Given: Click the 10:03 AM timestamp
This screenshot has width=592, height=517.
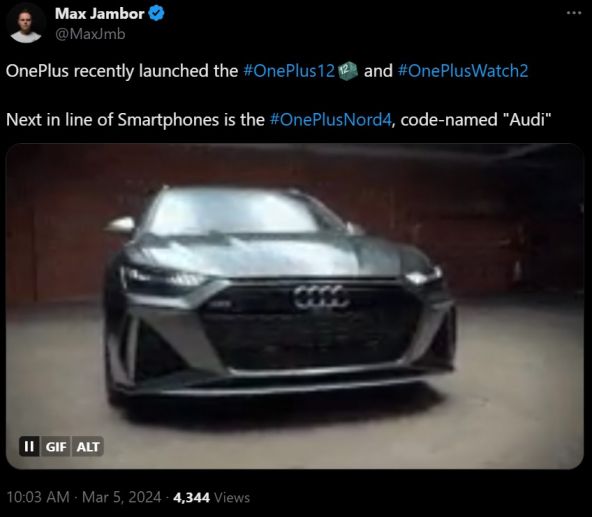Looking at the screenshot, I should (38, 497).
